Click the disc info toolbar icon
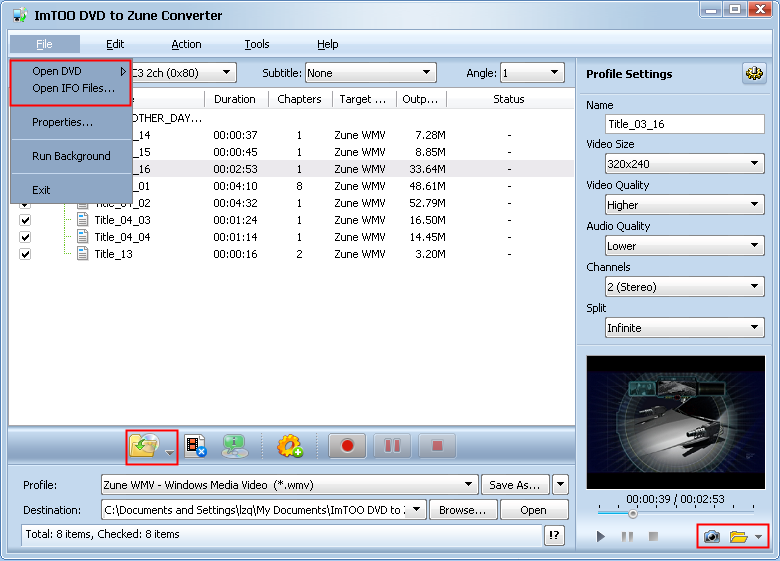Viewport: 780px width, 561px height. click(x=234, y=446)
